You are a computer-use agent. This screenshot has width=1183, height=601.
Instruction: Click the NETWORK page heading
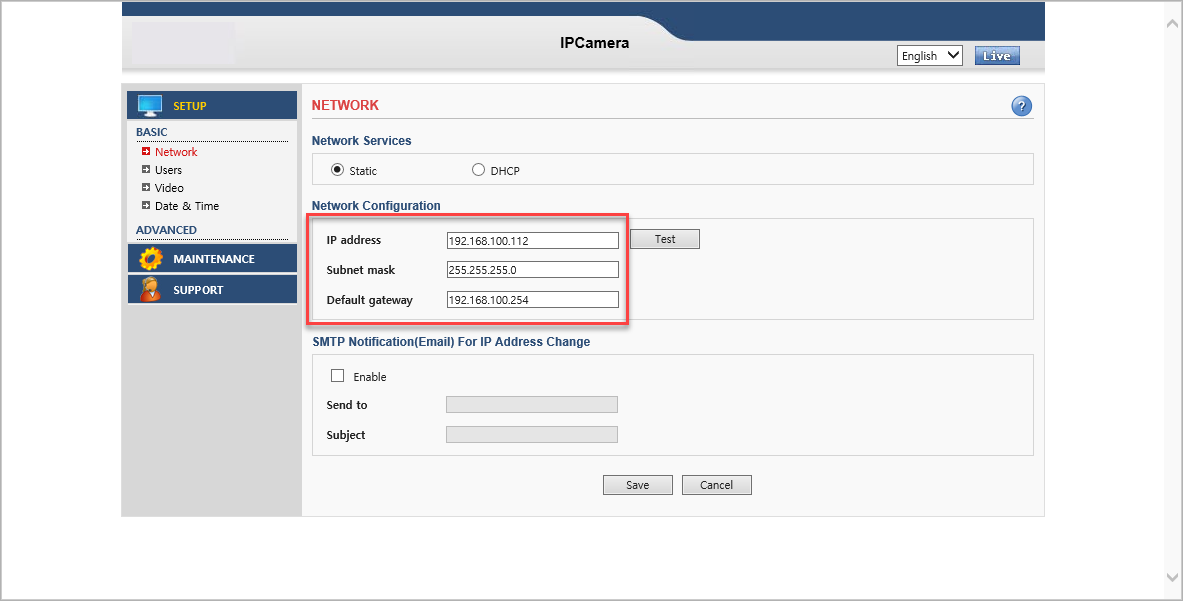346,106
